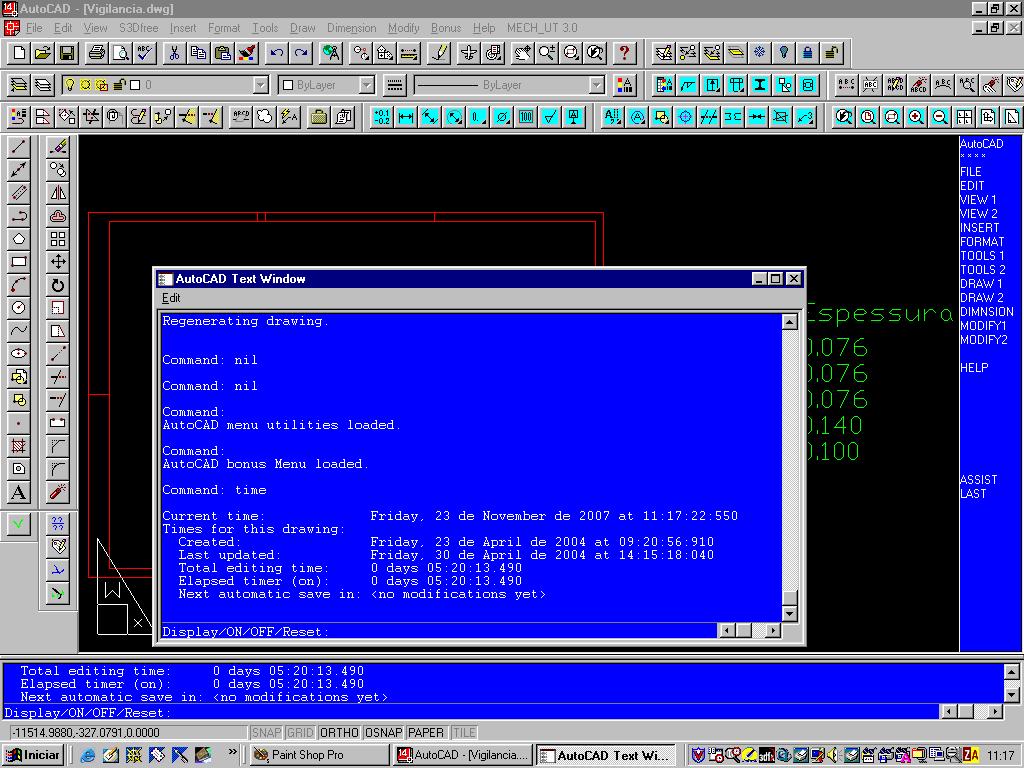This screenshot has width=1024, height=768.
Task: Select the Multiline Text tool (A icon)
Action: coord(19,492)
